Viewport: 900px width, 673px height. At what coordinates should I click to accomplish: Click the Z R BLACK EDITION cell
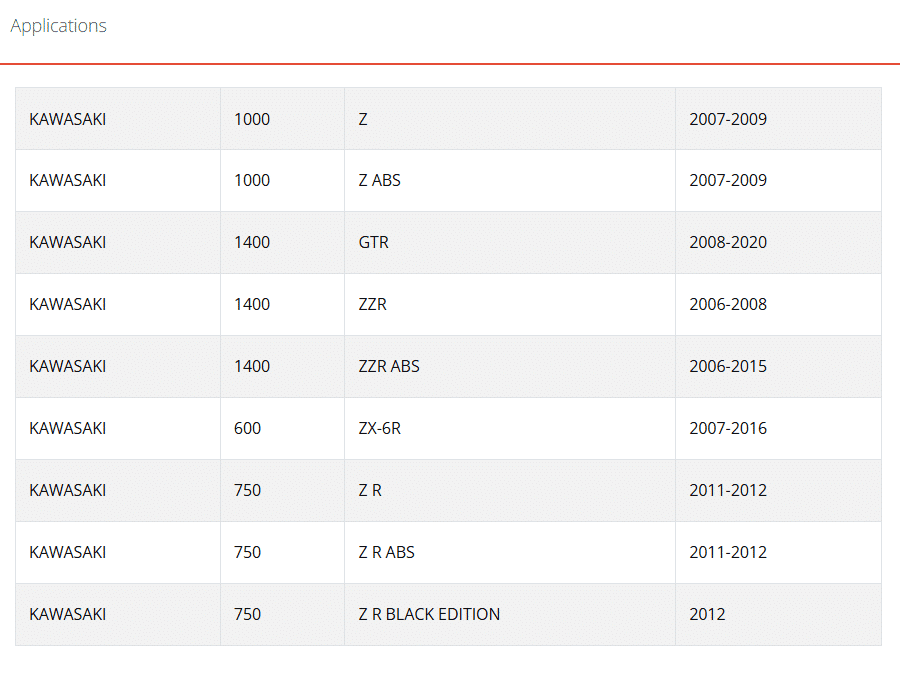[429, 614]
